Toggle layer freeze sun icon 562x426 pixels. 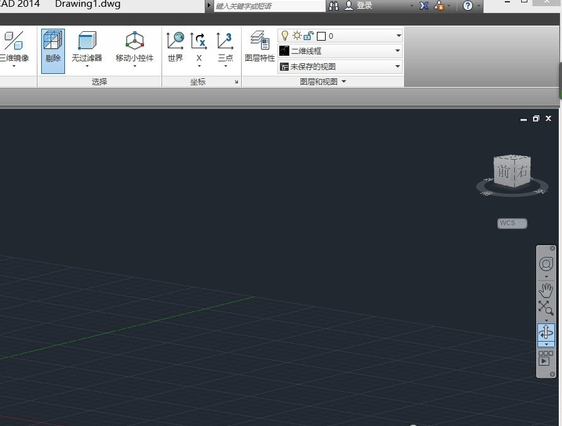click(296, 35)
